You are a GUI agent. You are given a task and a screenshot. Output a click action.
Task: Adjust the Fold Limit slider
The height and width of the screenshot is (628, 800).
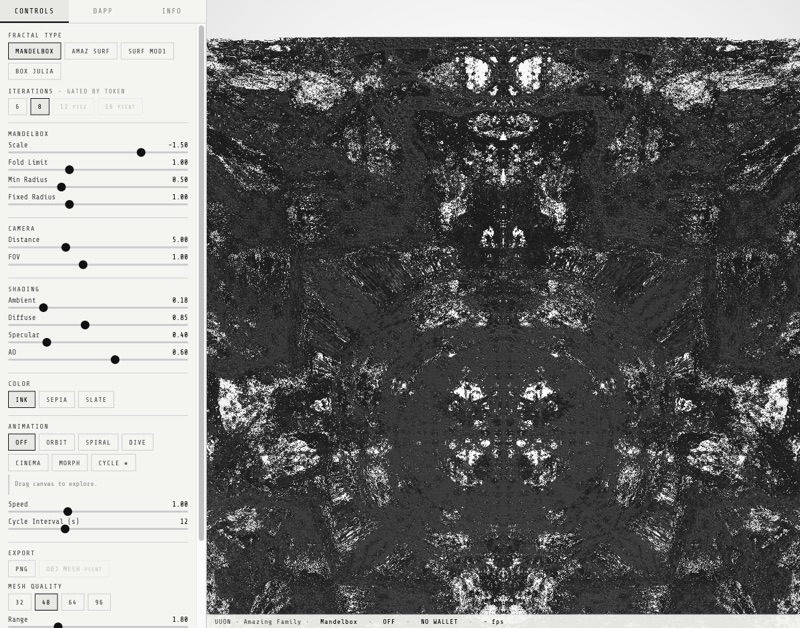tap(98, 170)
